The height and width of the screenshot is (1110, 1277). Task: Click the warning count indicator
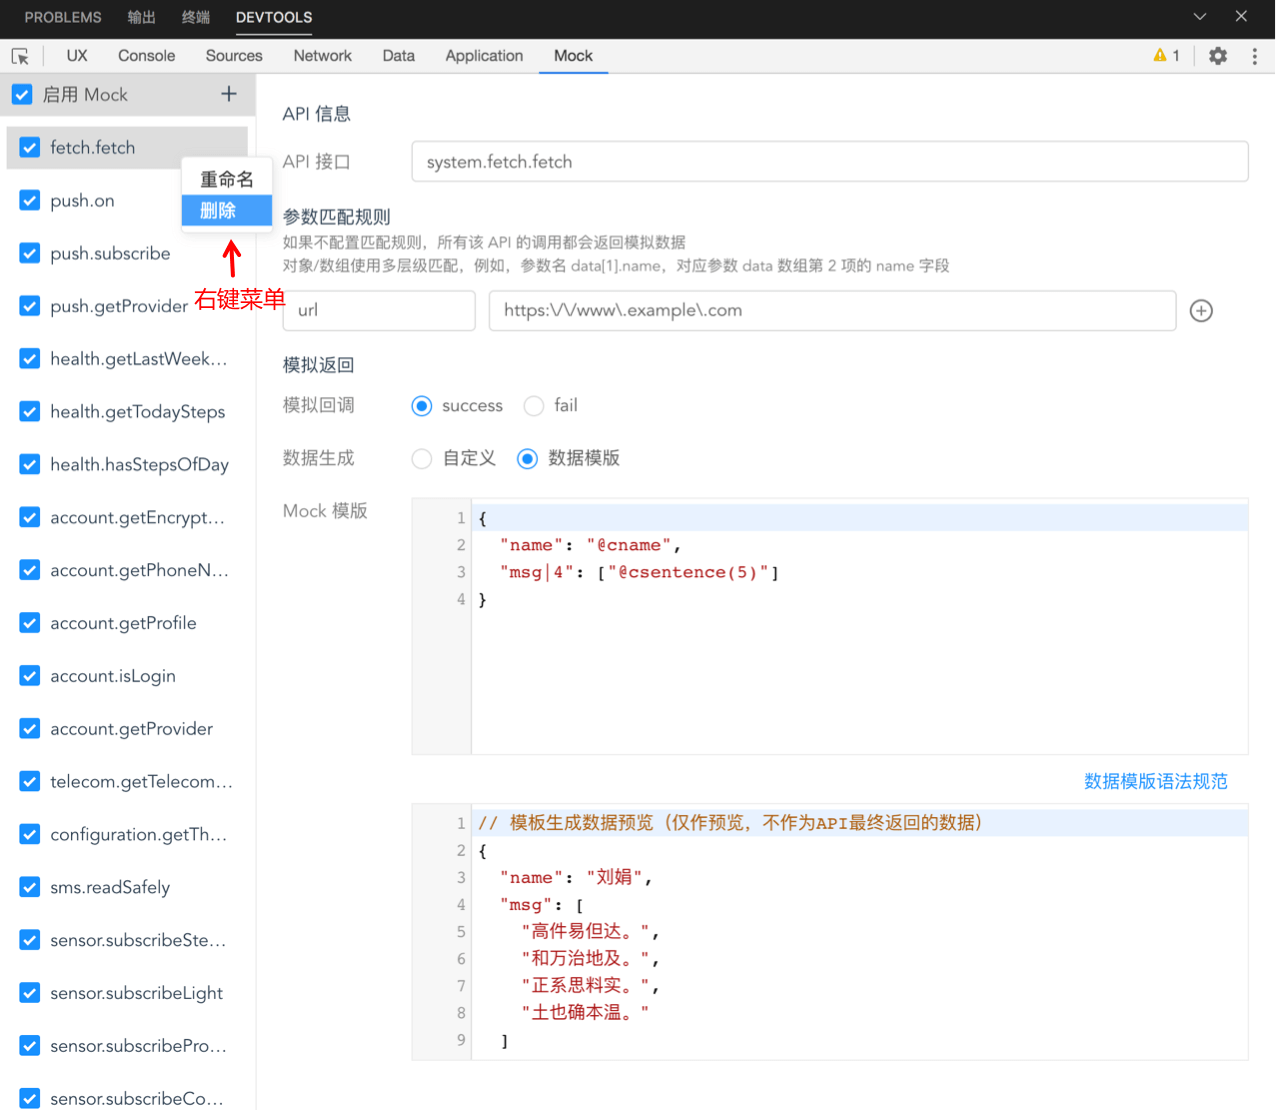point(1166,56)
